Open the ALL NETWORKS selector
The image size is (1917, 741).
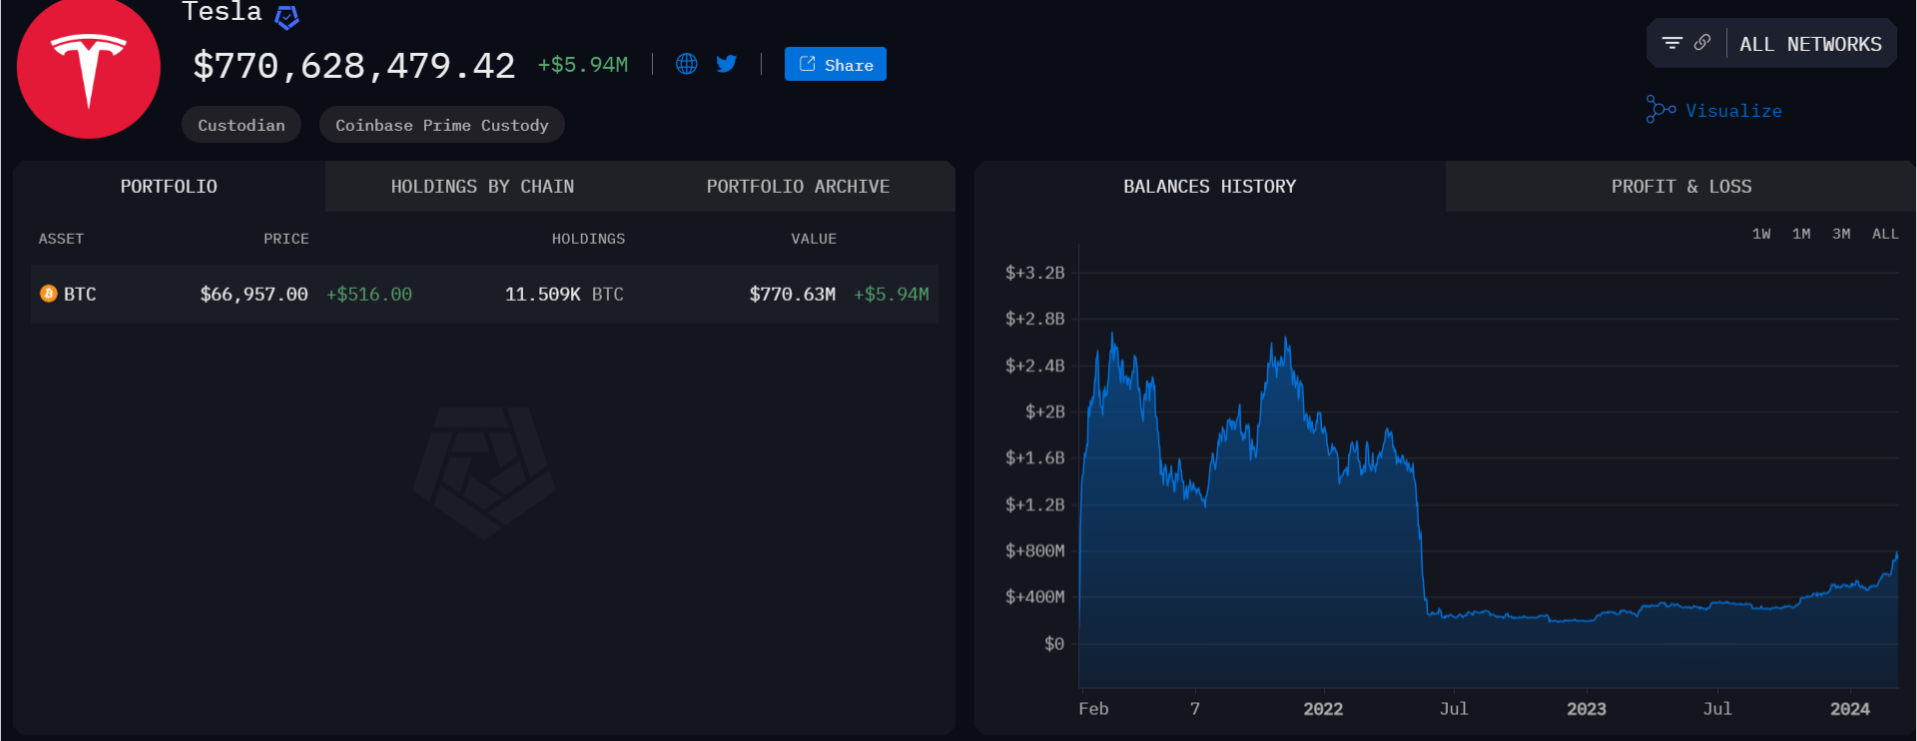(1810, 44)
